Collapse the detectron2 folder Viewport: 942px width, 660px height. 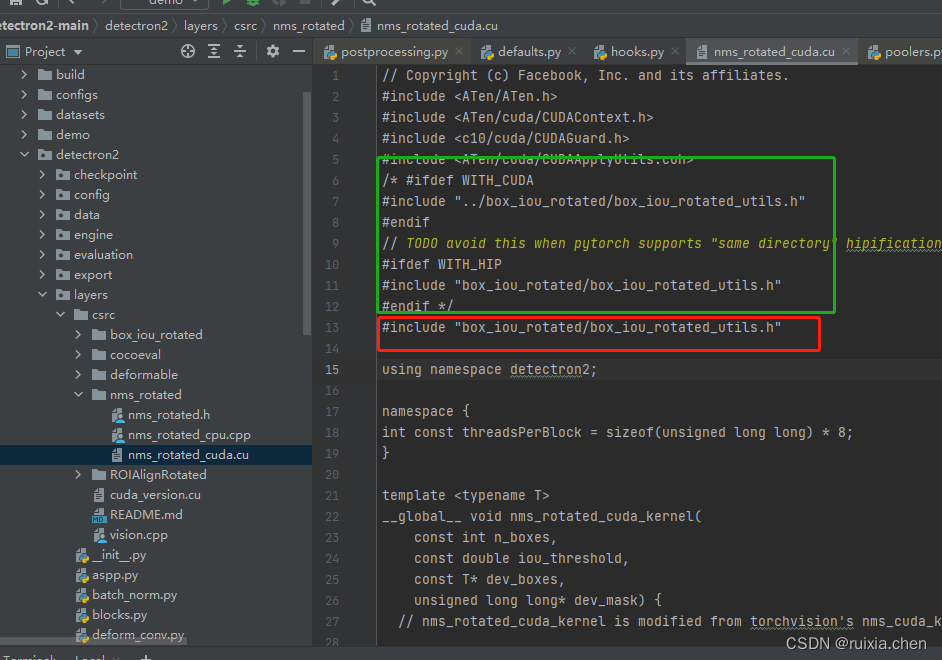pos(24,154)
